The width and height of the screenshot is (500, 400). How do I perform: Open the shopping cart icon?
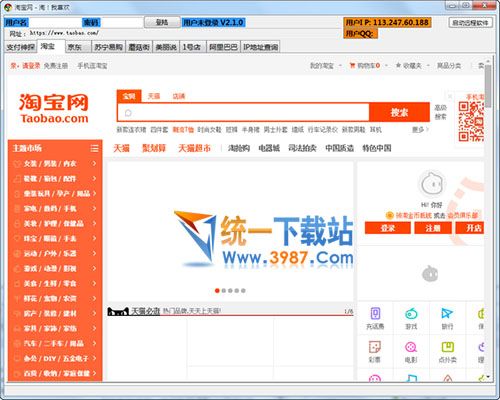352,66
